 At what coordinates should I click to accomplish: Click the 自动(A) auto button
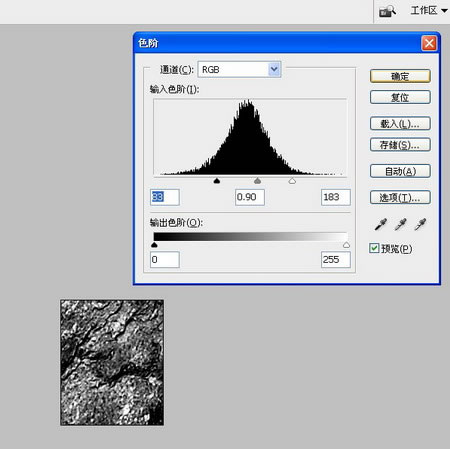pyautogui.click(x=400, y=171)
